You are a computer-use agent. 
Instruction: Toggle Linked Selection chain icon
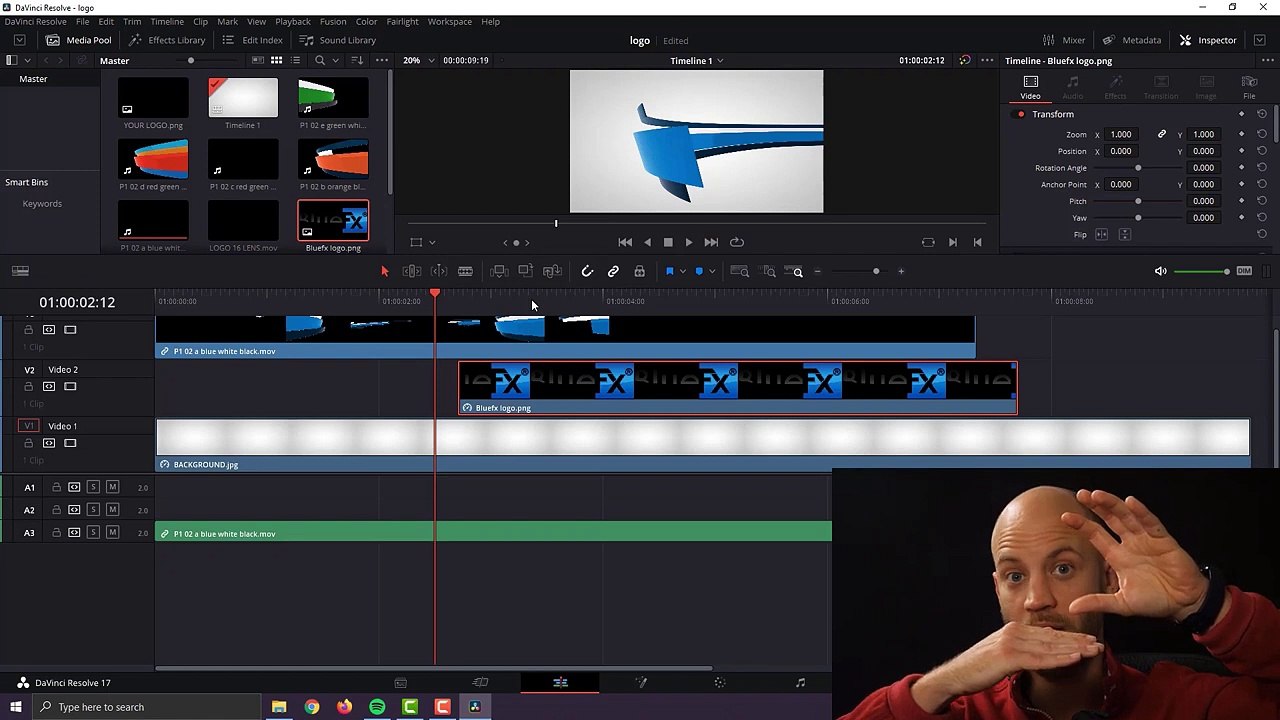pyautogui.click(x=613, y=271)
